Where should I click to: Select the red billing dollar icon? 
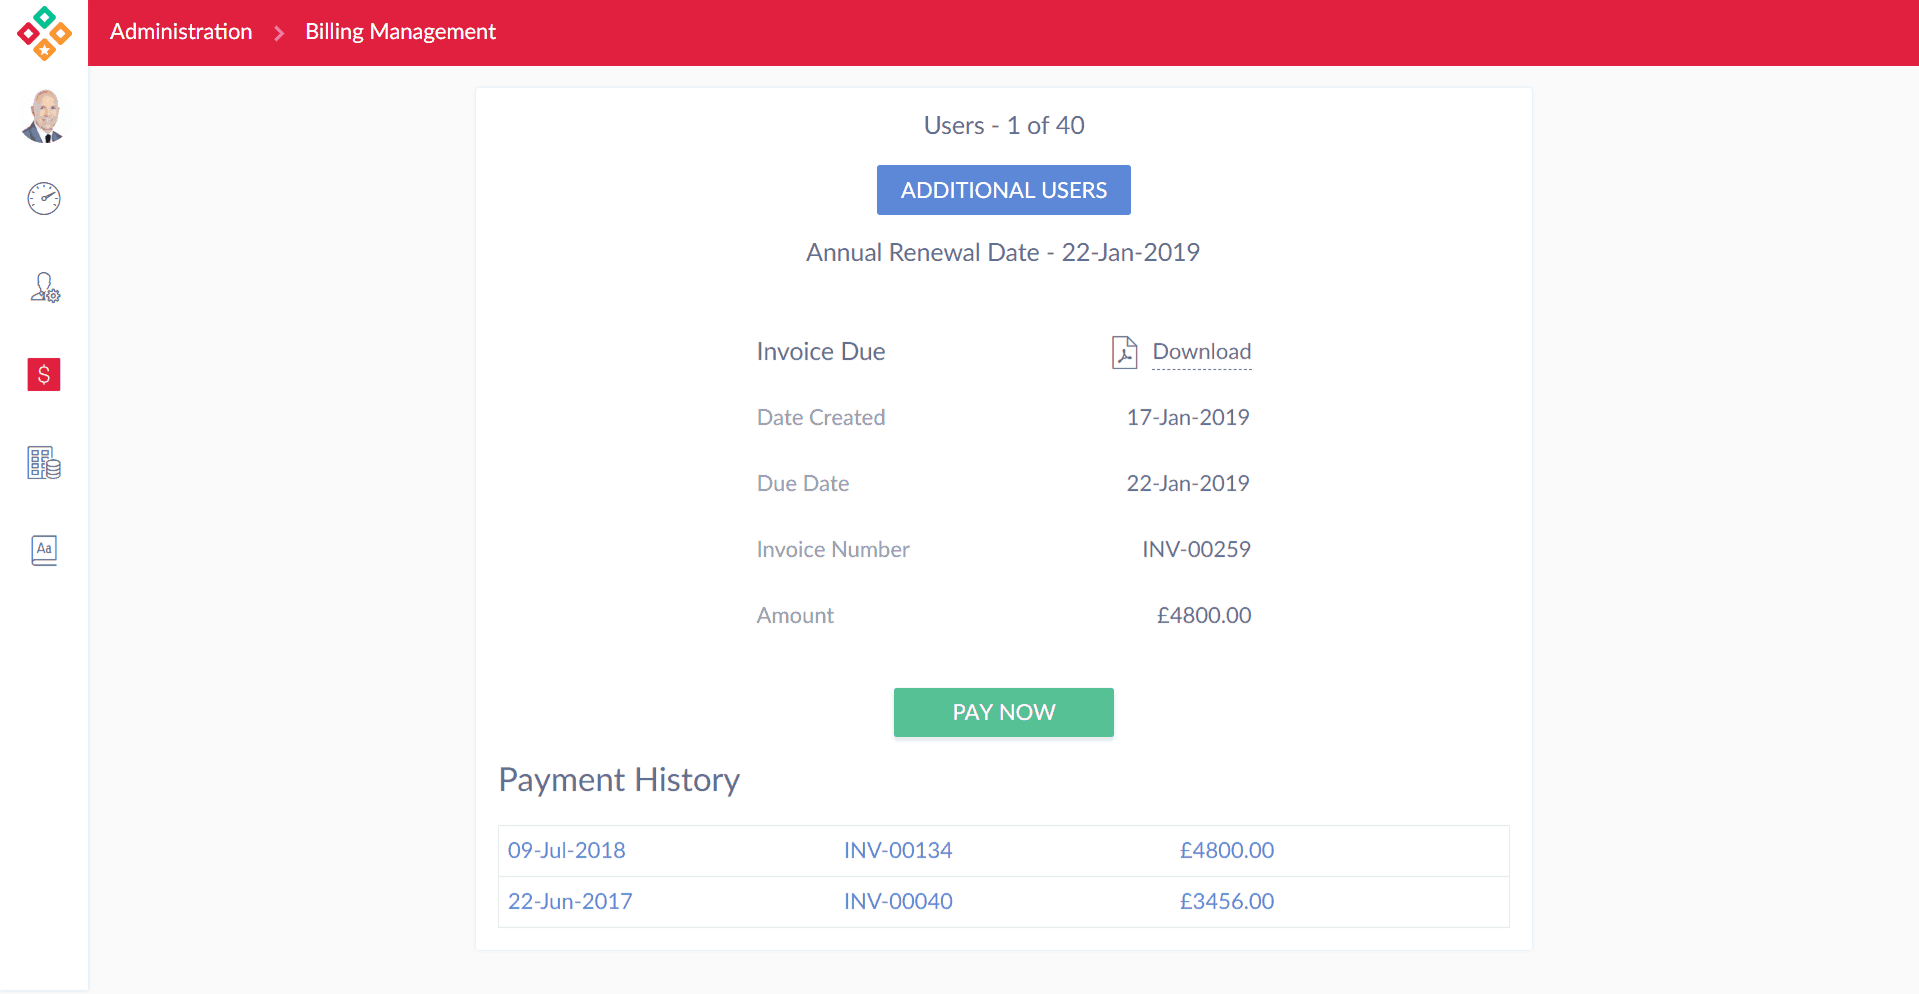click(x=44, y=375)
